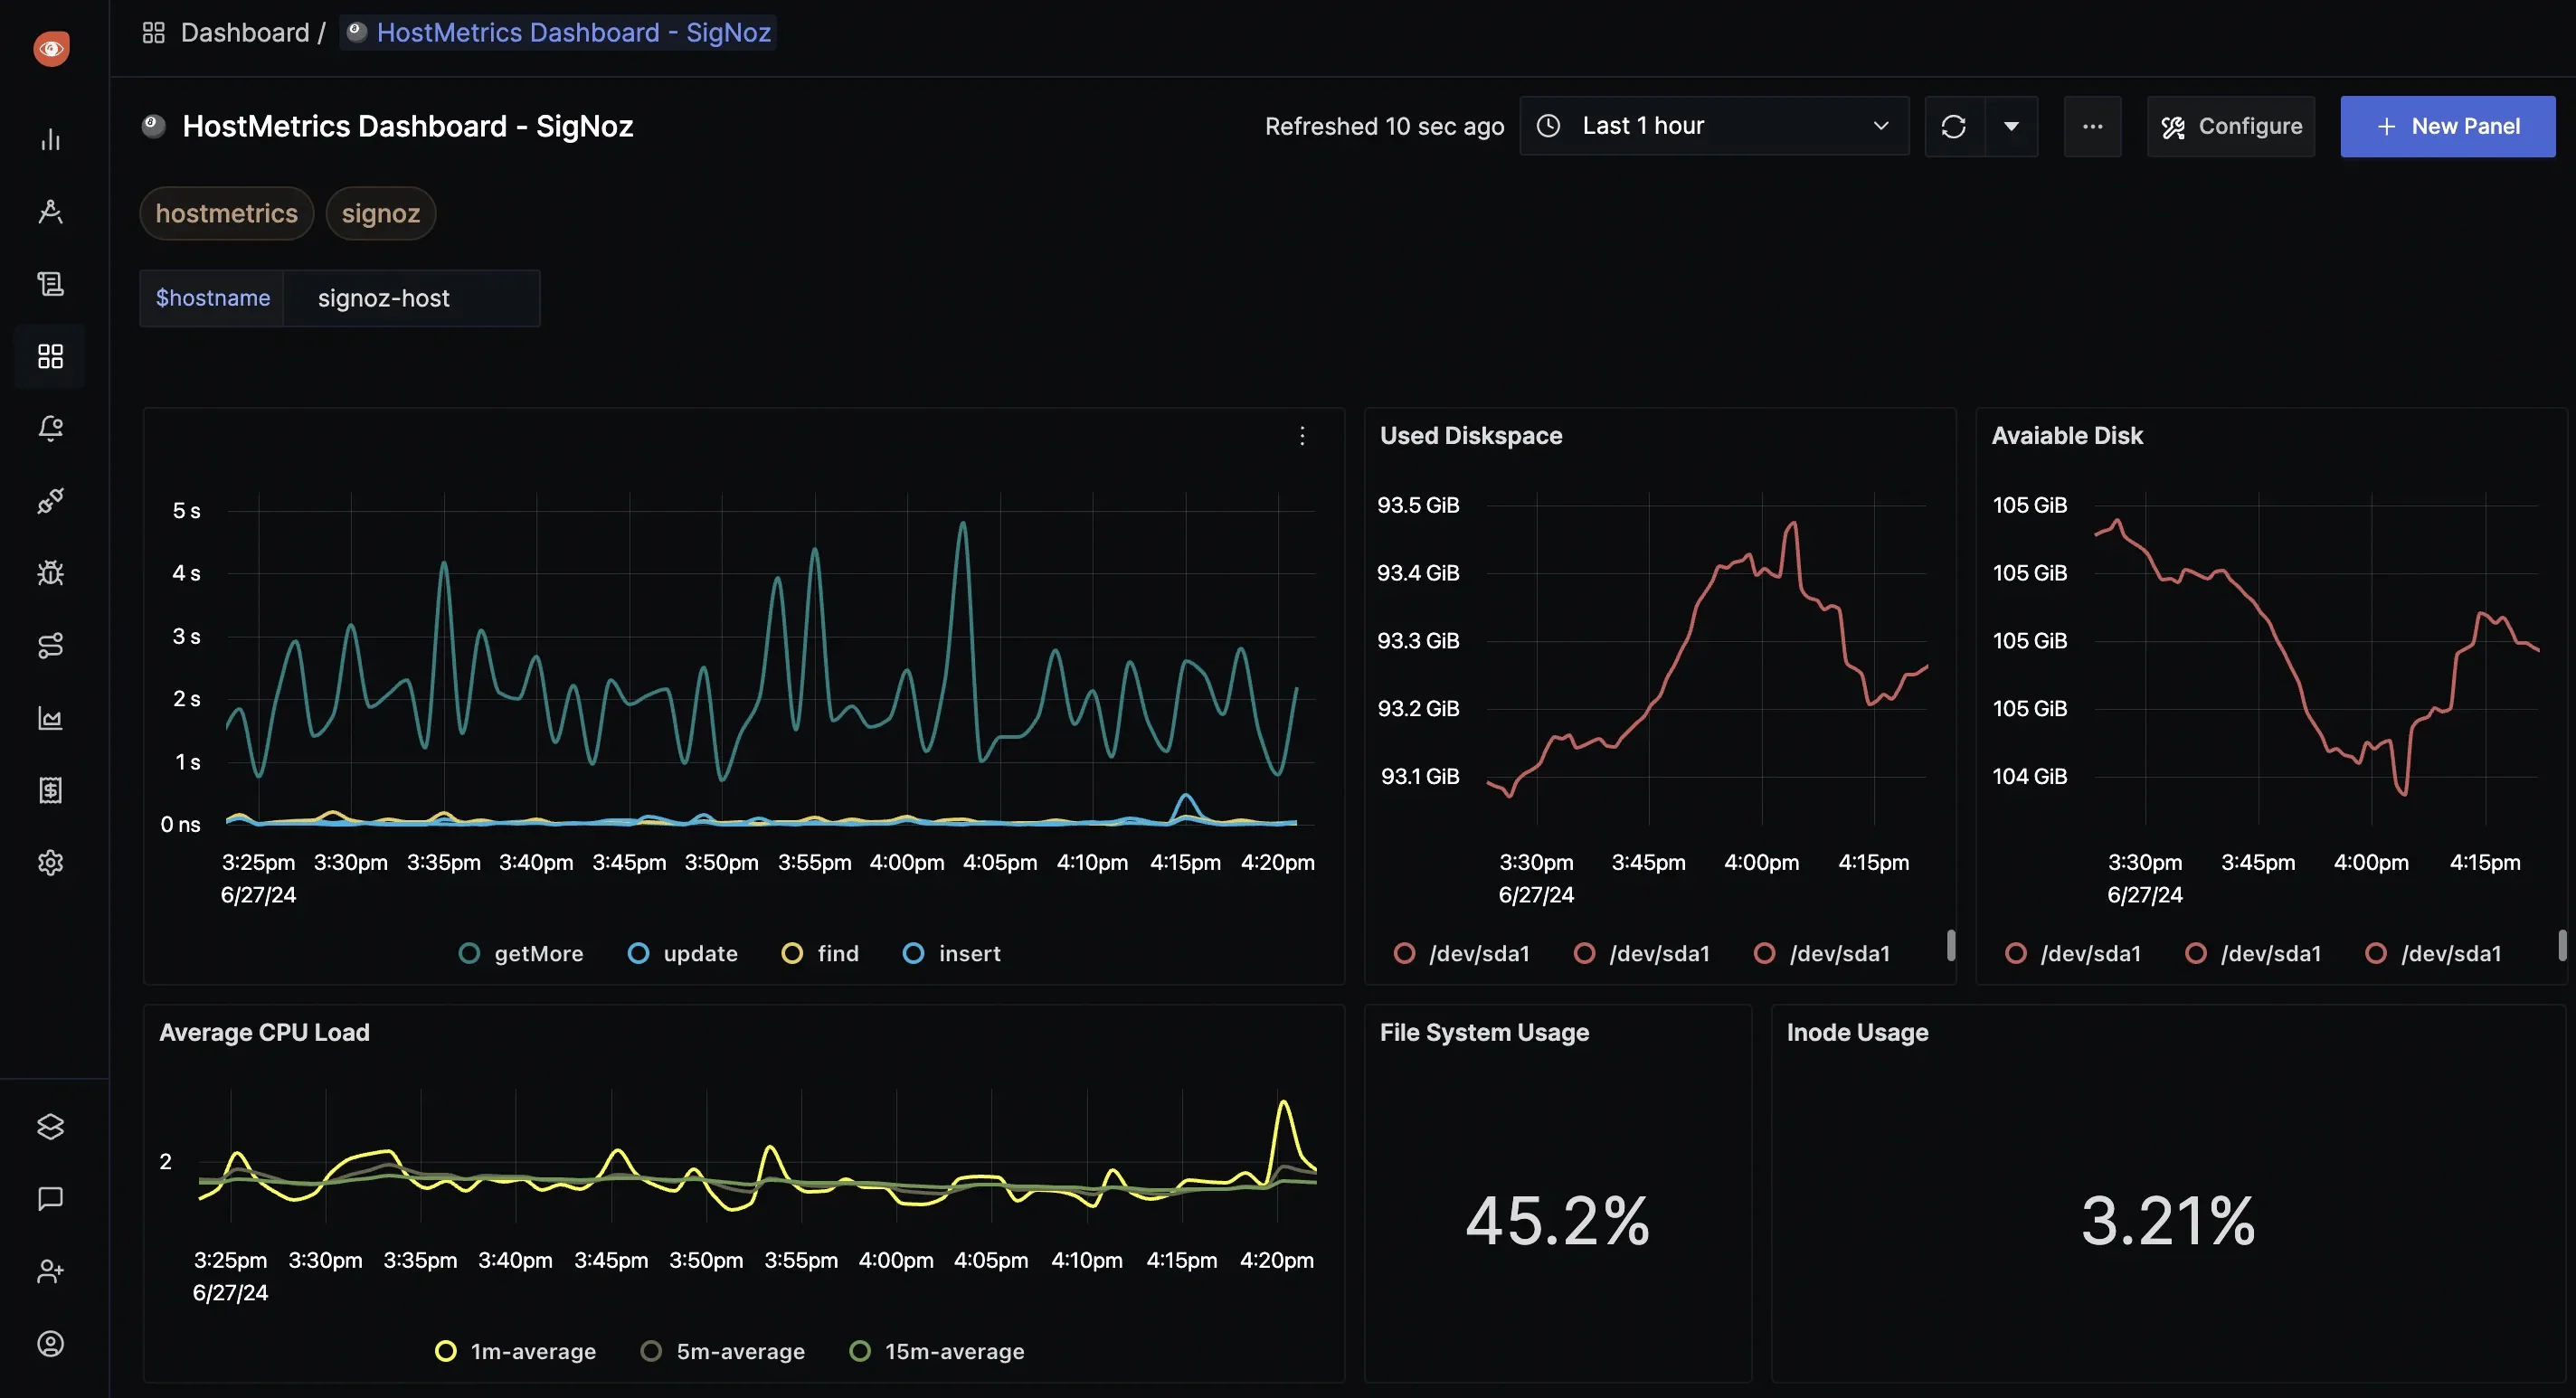Open the Billing receipt icon in sidebar
2576x1398 pixels.
click(50, 790)
